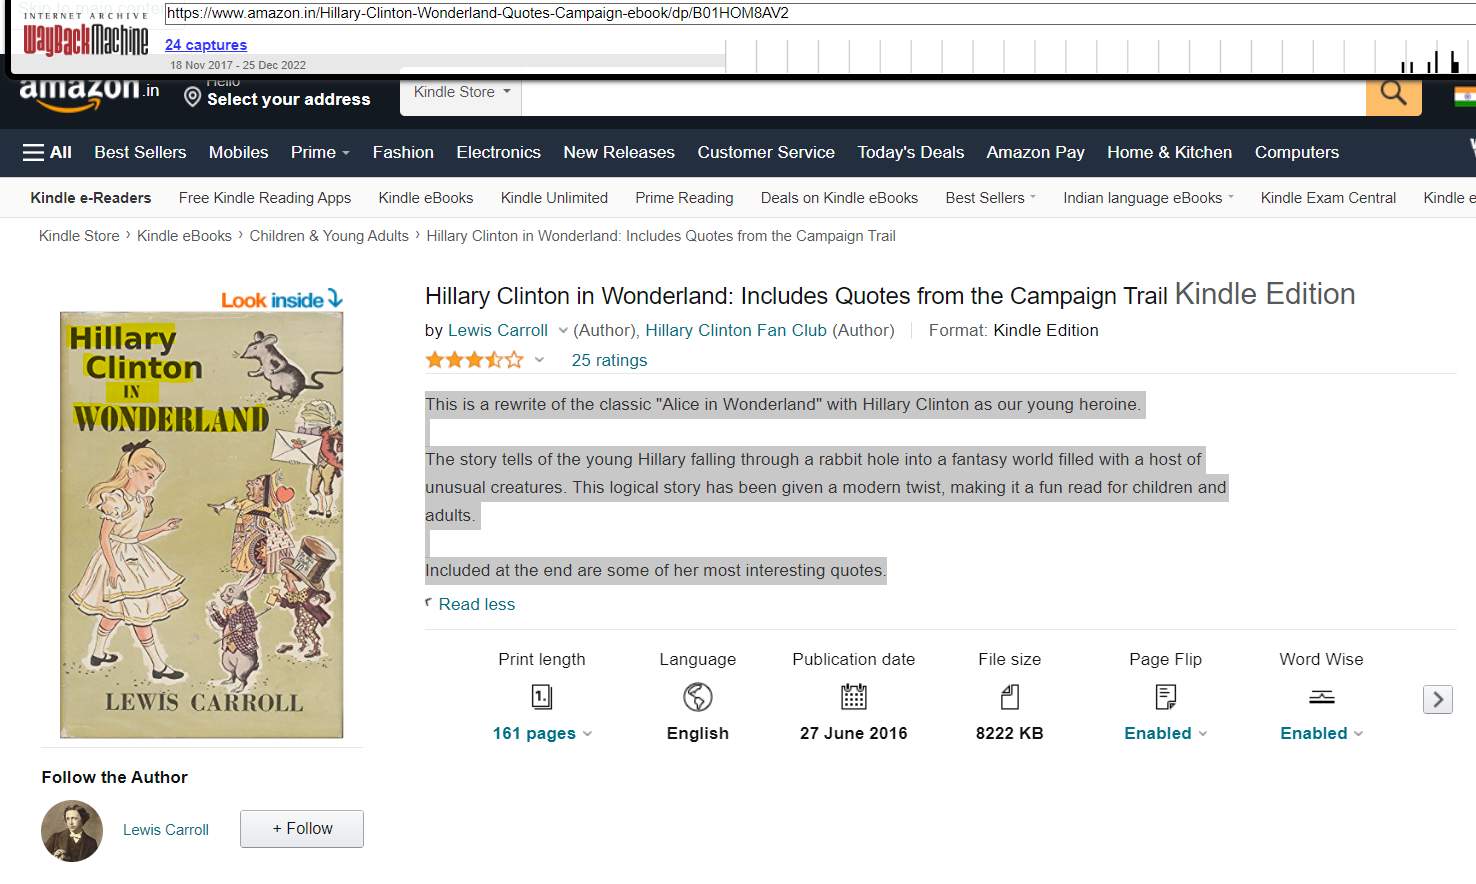View the 25 ratings

[609, 360]
